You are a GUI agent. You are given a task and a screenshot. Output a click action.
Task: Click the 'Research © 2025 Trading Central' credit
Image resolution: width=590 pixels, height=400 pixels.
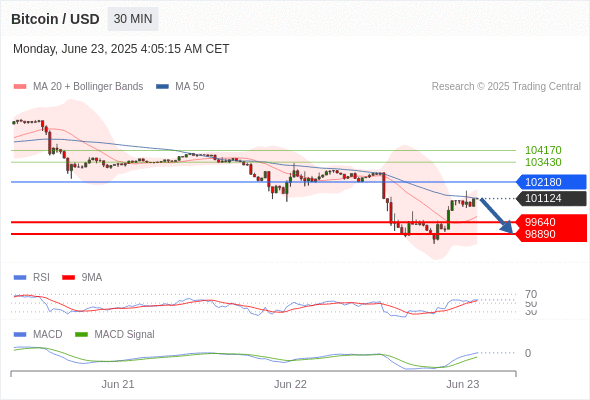point(506,87)
